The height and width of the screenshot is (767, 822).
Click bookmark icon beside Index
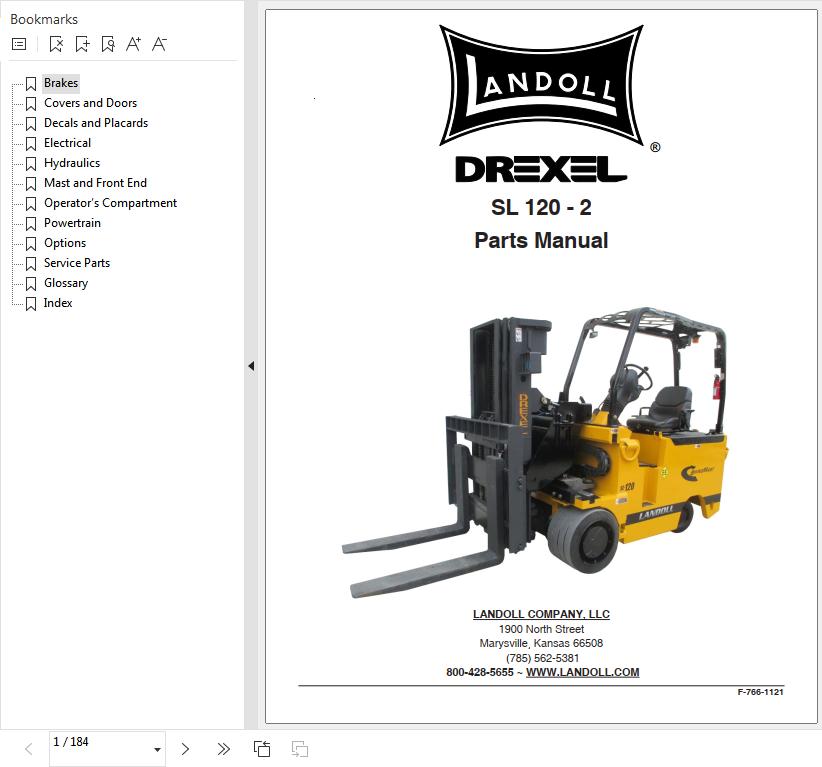31,304
